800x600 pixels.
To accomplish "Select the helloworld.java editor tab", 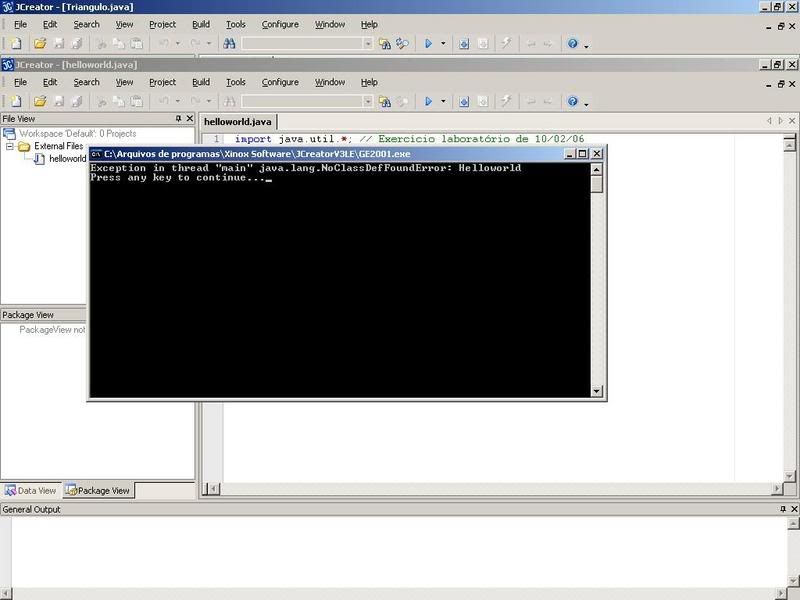I will point(237,121).
